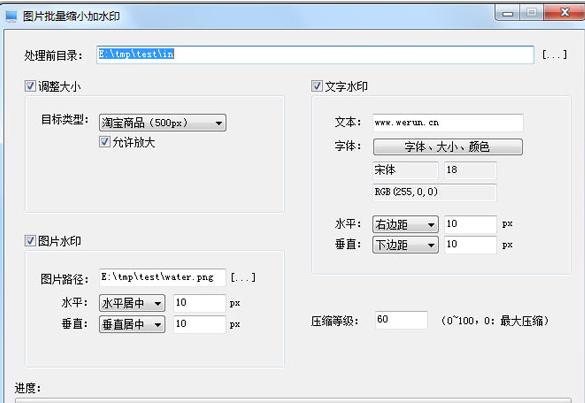Open the 目标类型 target type dropdown
The width and height of the screenshot is (585, 403).
pos(163,122)
